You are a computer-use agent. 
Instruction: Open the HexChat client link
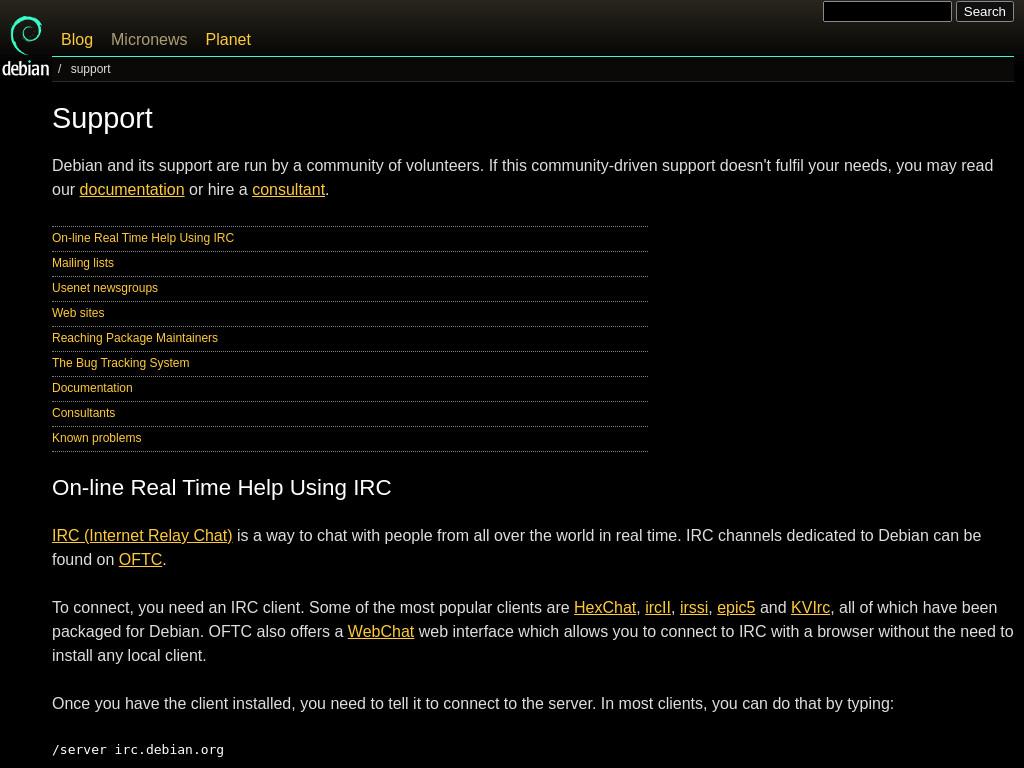[605, 607]
